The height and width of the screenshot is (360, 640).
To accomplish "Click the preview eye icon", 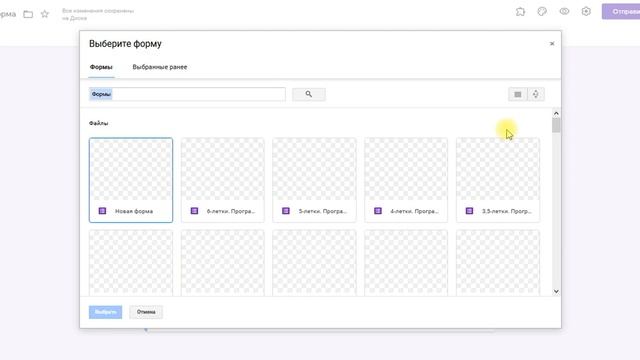I will tap(564, 11).
